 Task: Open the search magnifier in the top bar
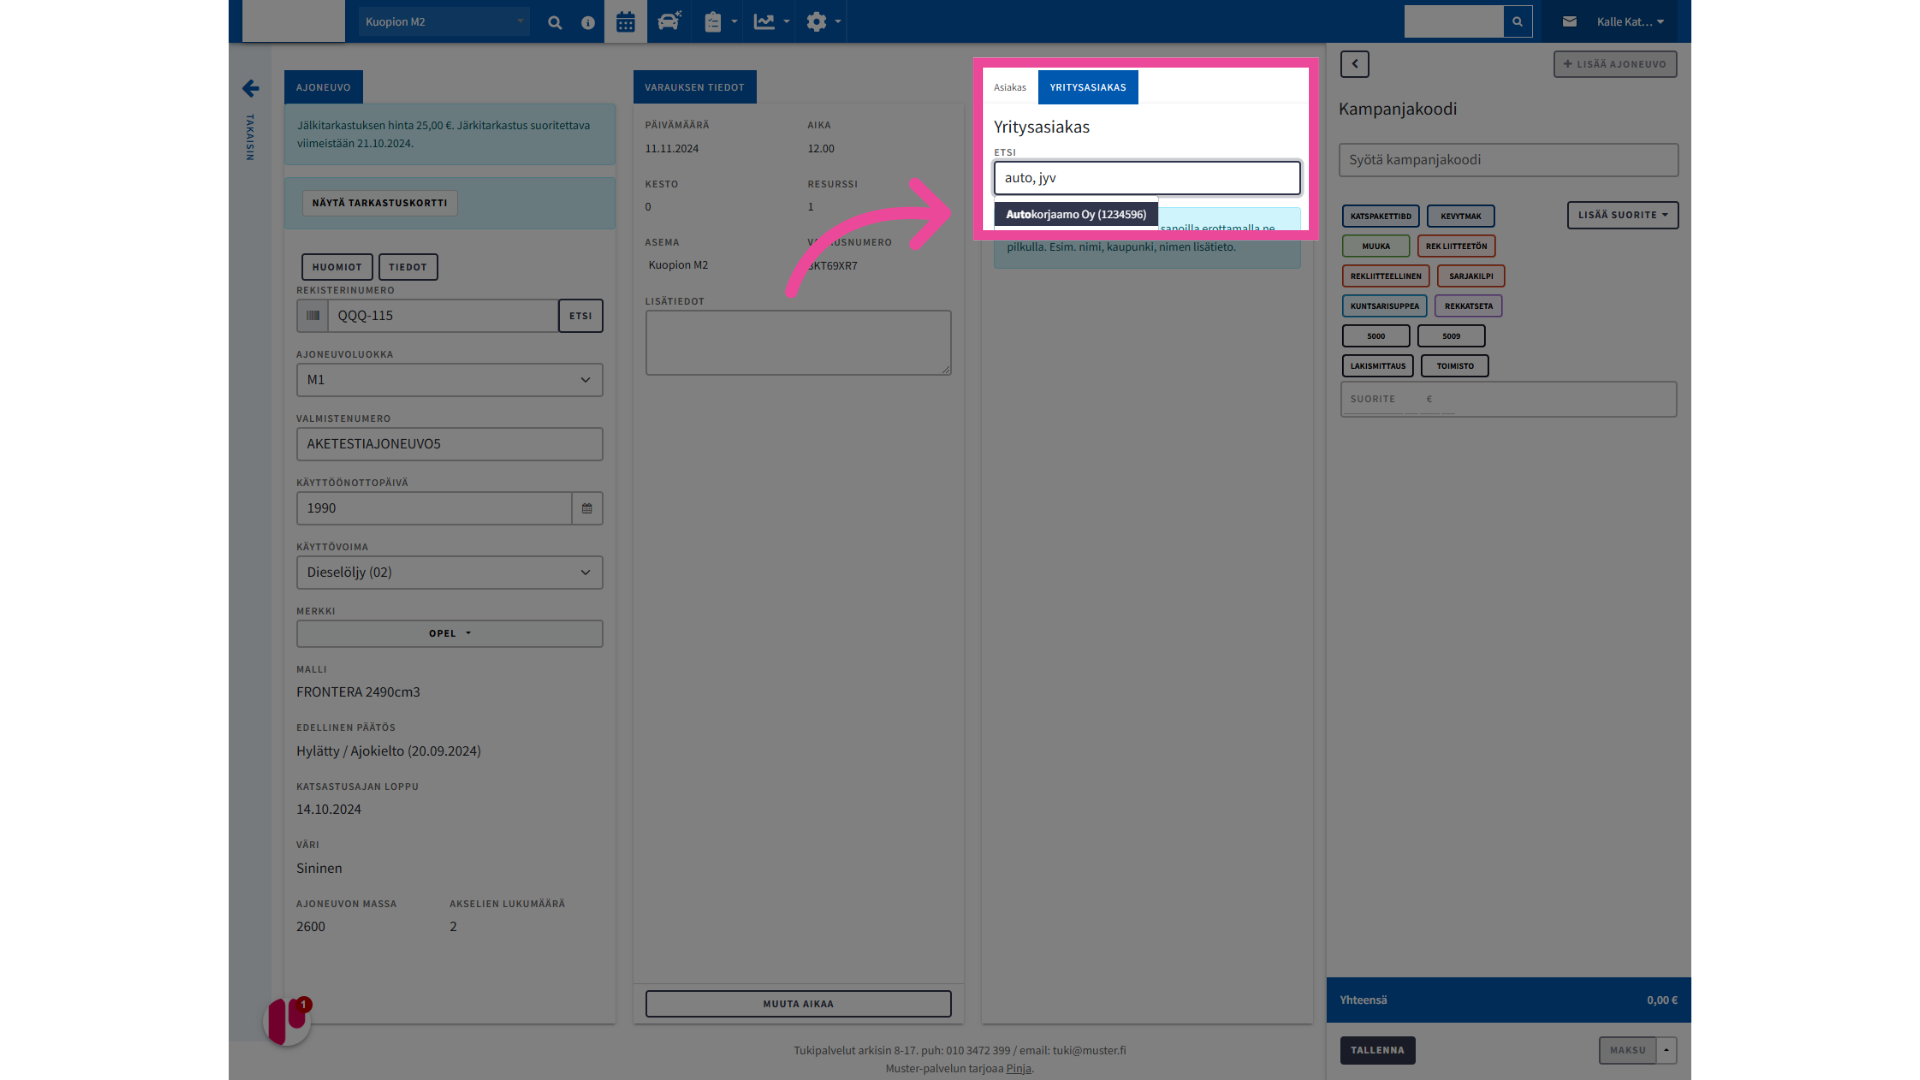coord(555,22)
